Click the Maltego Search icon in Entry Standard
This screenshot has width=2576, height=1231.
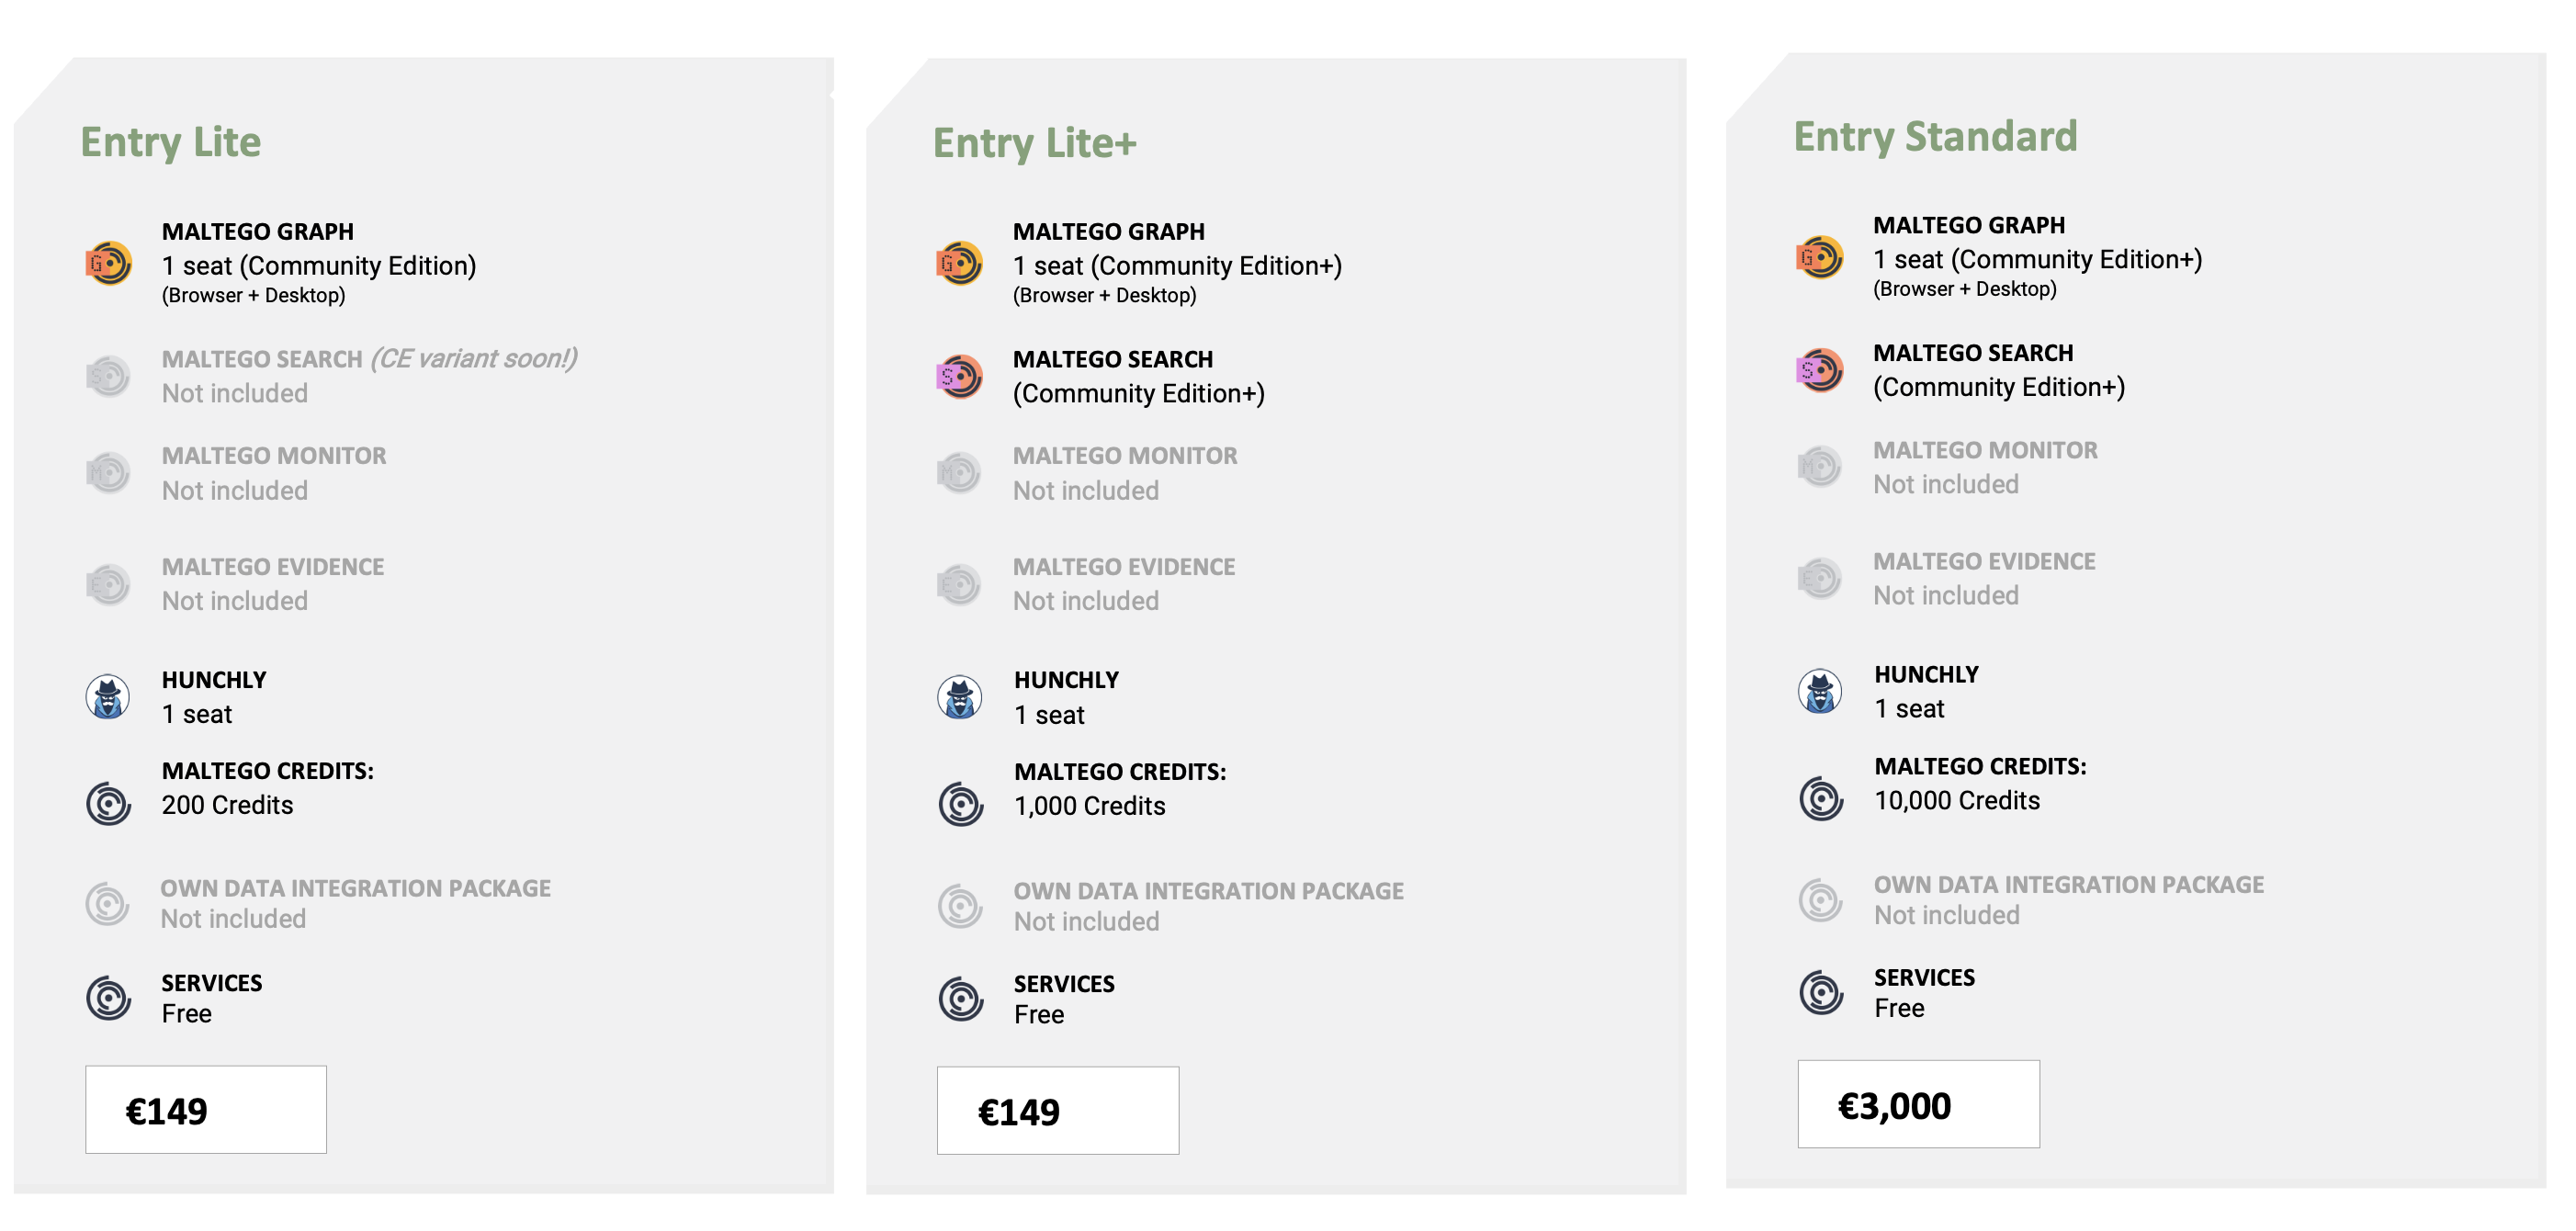click(1819, 371)
